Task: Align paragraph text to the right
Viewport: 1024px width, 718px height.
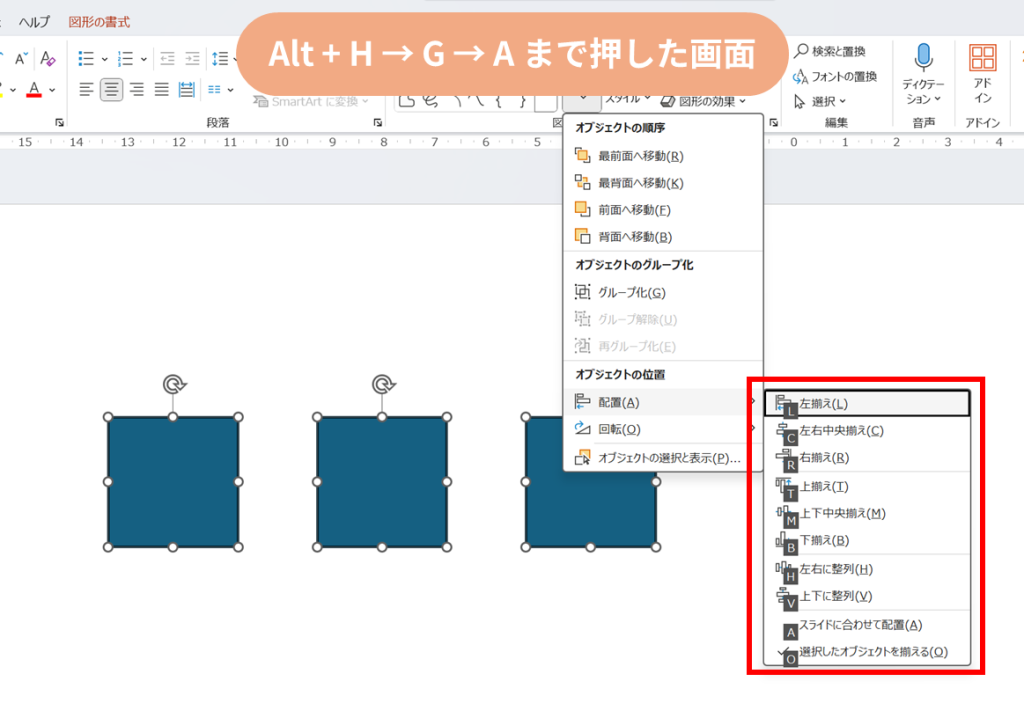Action: pos(136,90)
